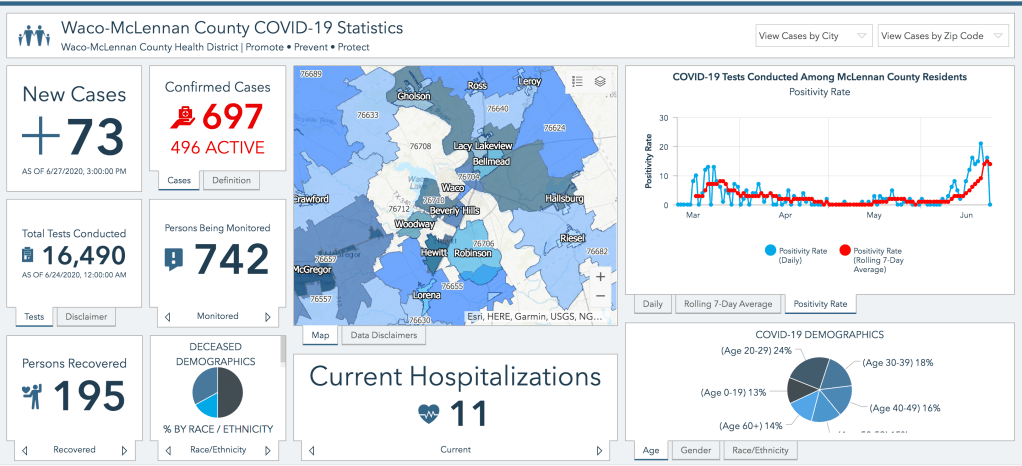This screenshot has height=466, width=1022.
Task: Zoom in on the map
Action: [x=600, y=276]
